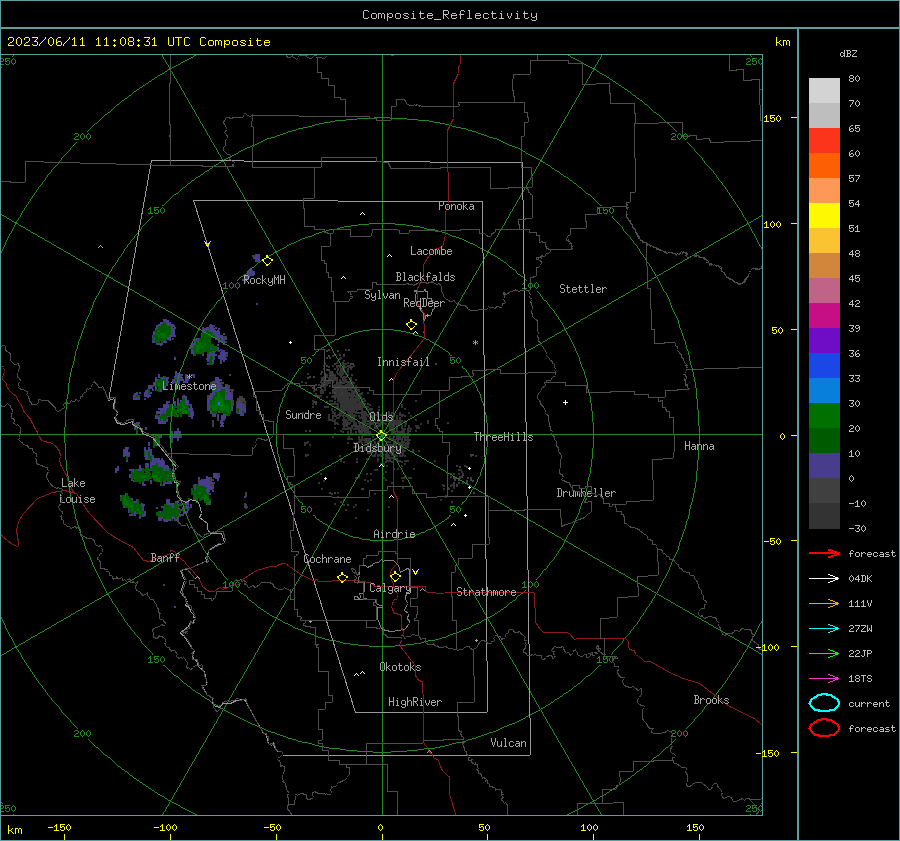
Task: Click the RedDeer city label
Action: point(424,303)
